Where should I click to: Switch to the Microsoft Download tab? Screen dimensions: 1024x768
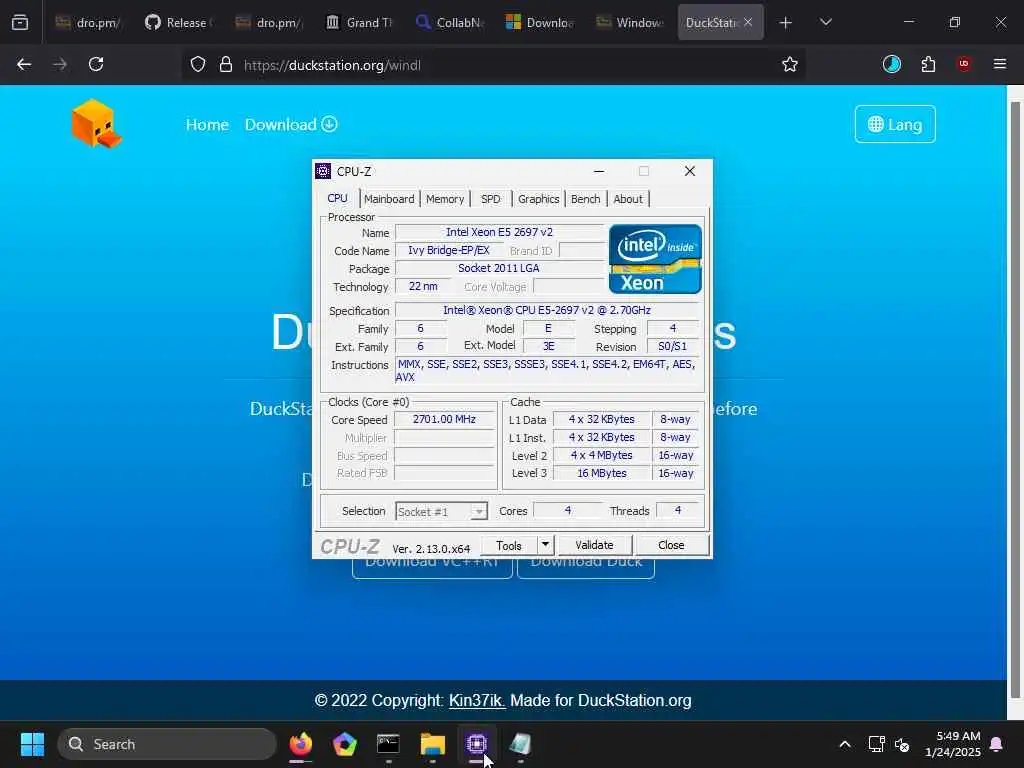click(x=541, y=23)
